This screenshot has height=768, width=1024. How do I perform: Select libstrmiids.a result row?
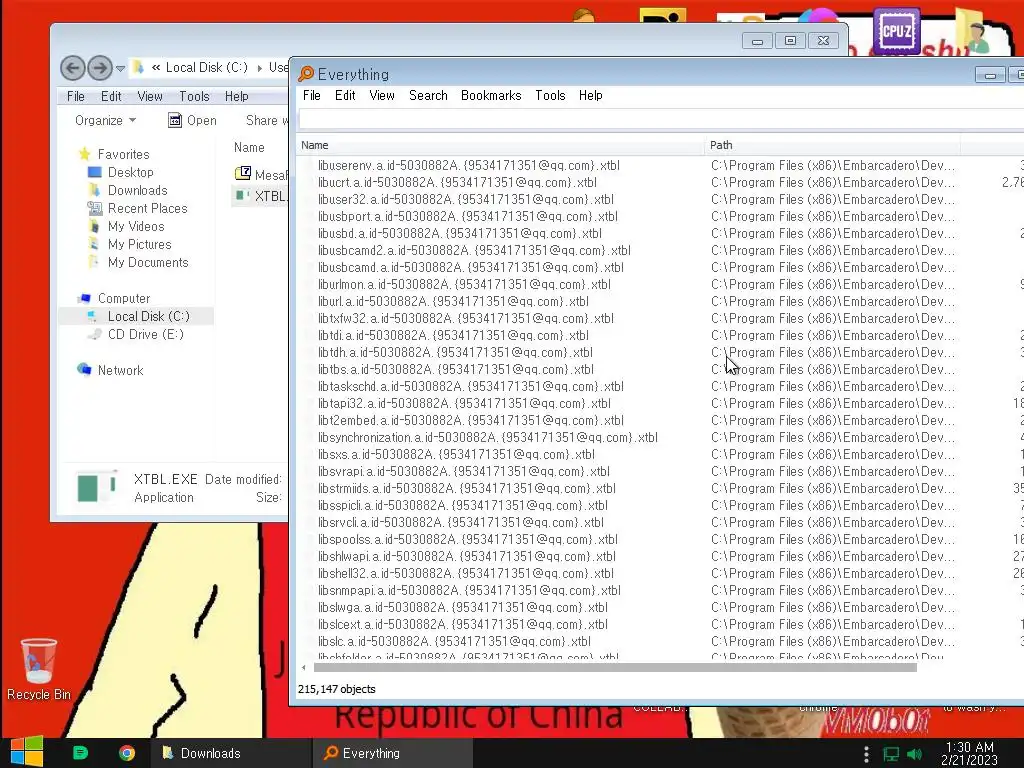pos(467,488)
